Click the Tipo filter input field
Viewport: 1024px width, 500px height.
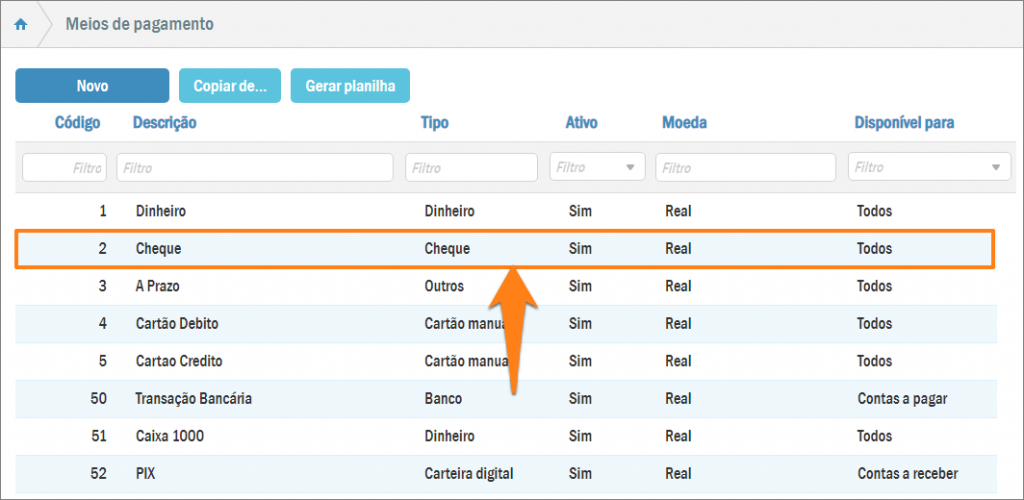(x=471, y=167)
